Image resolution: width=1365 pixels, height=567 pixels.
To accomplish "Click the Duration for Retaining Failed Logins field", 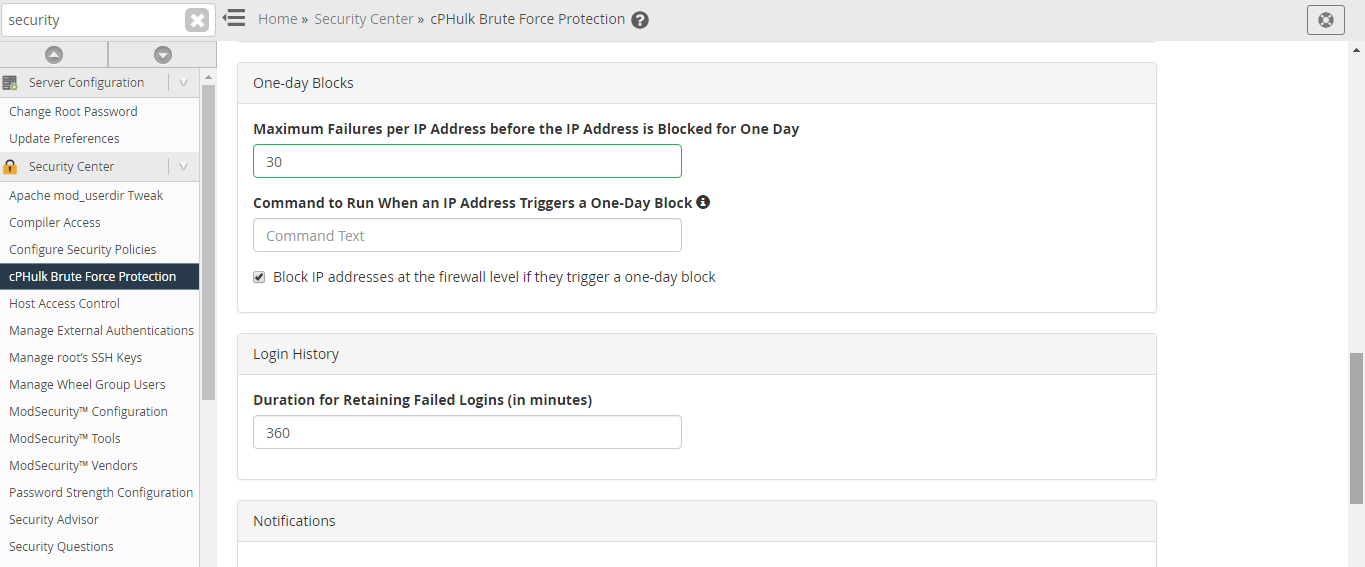I will click(467, 433).
